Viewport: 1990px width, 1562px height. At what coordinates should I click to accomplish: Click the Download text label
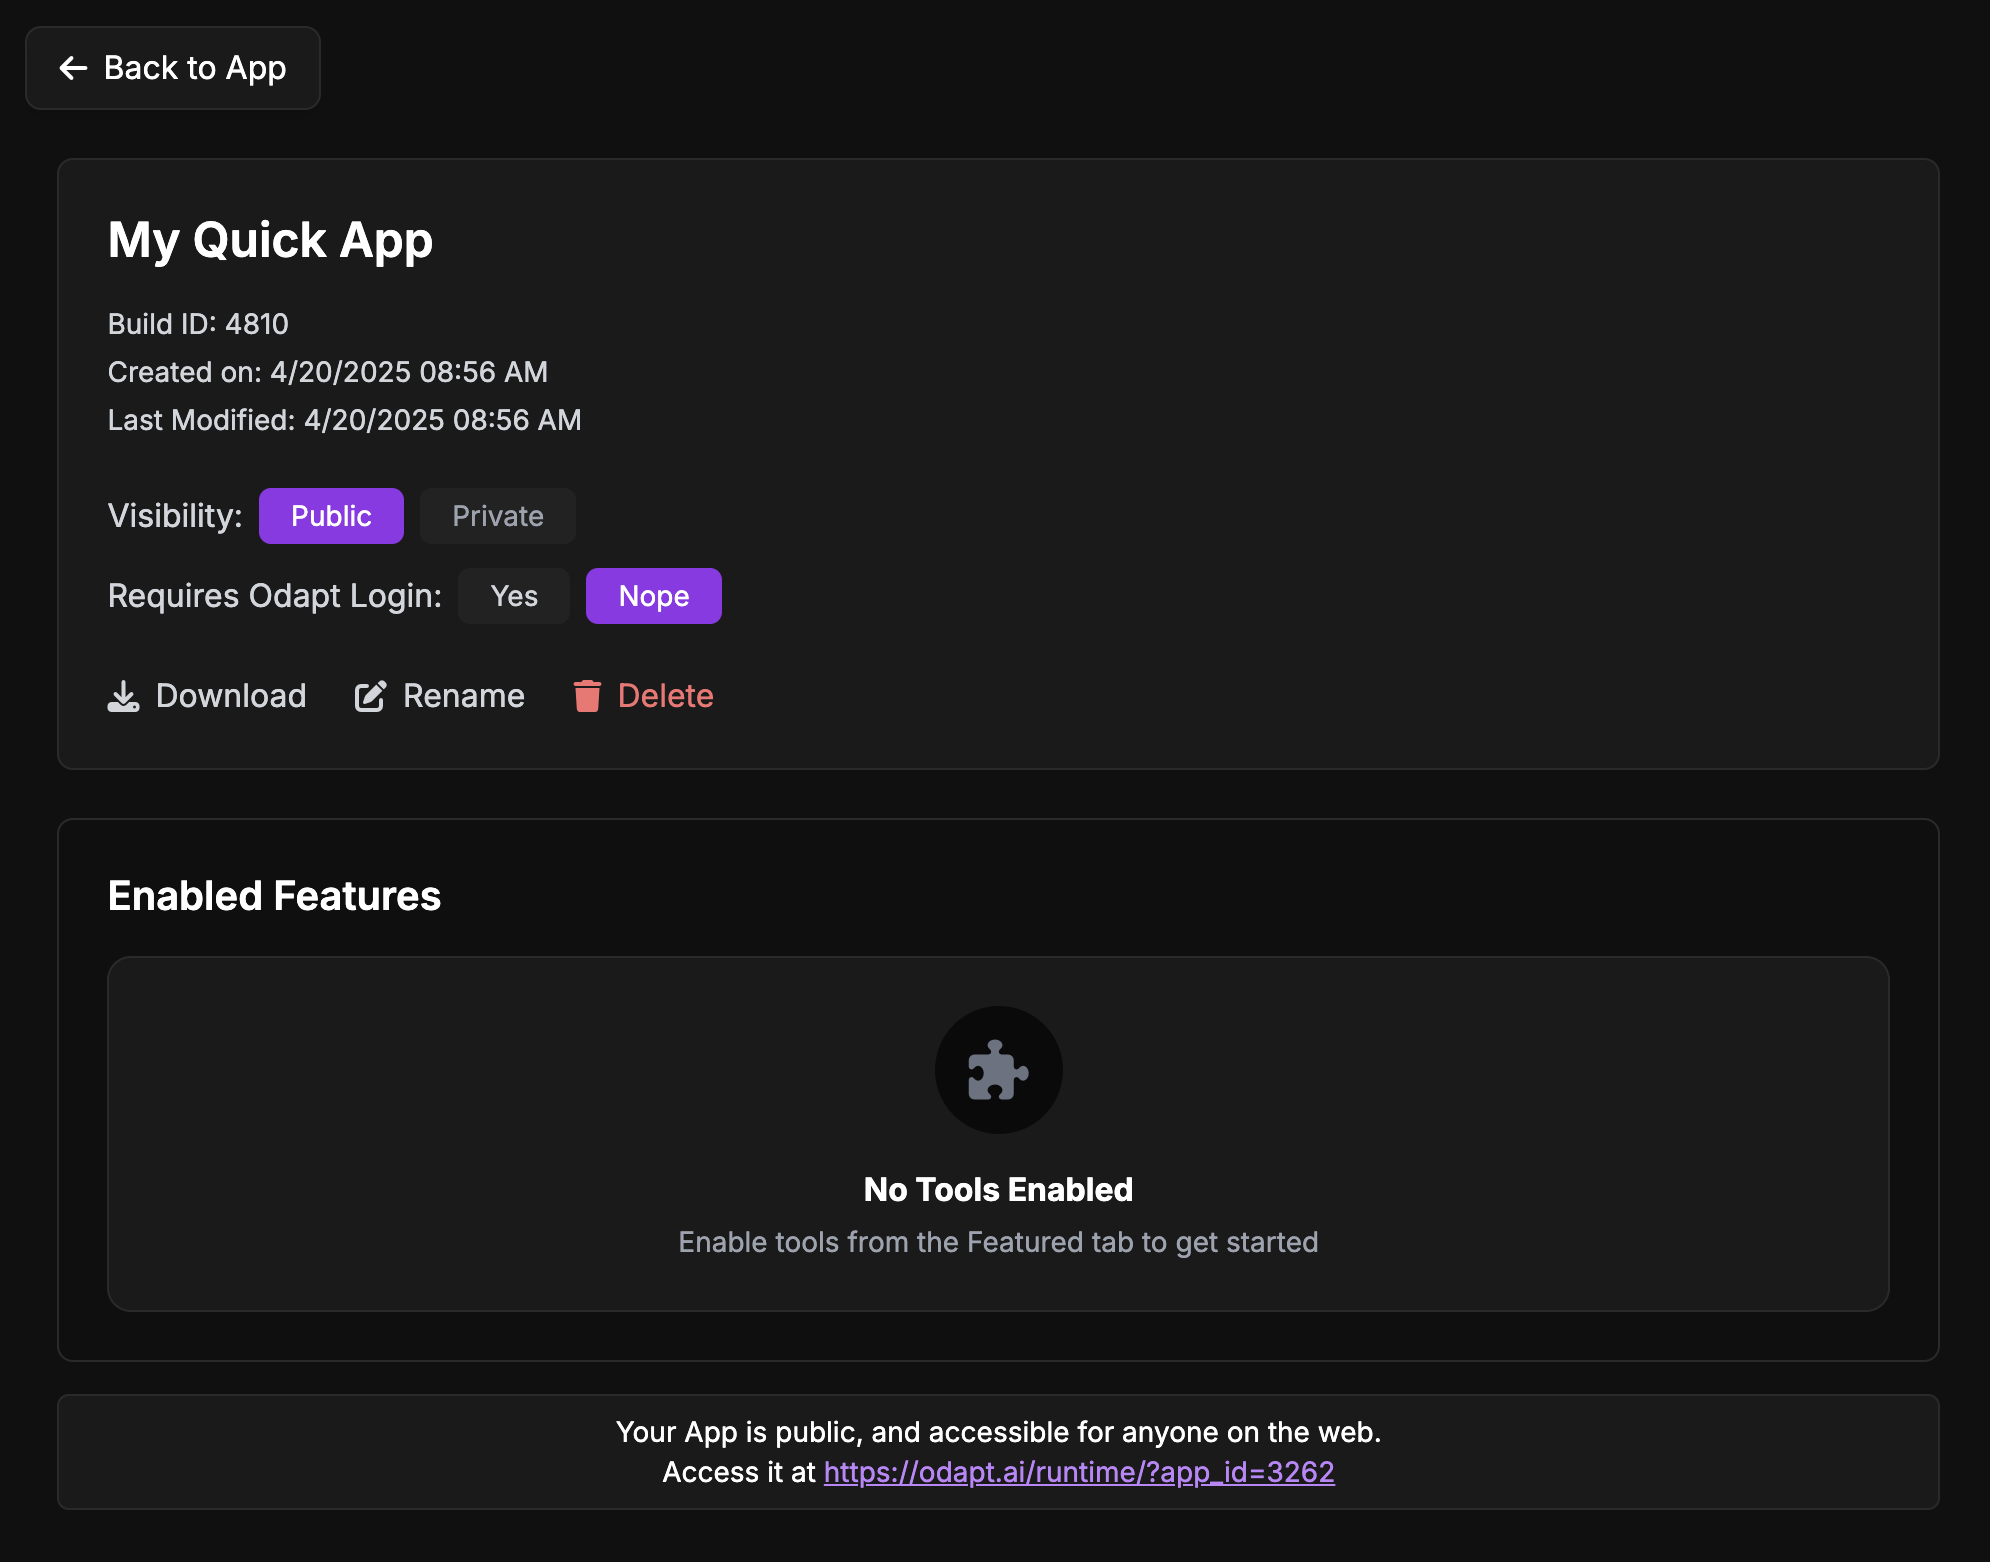231,696
